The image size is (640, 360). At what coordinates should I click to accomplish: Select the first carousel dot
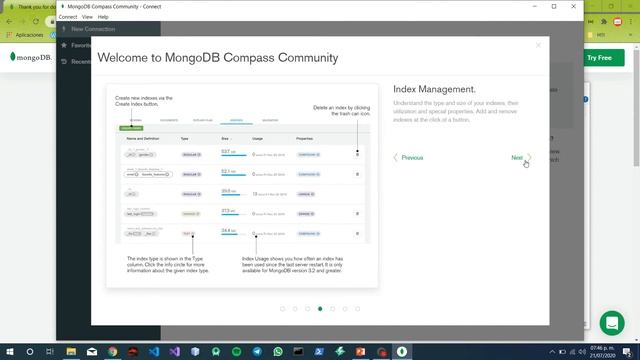coord(282,309)
